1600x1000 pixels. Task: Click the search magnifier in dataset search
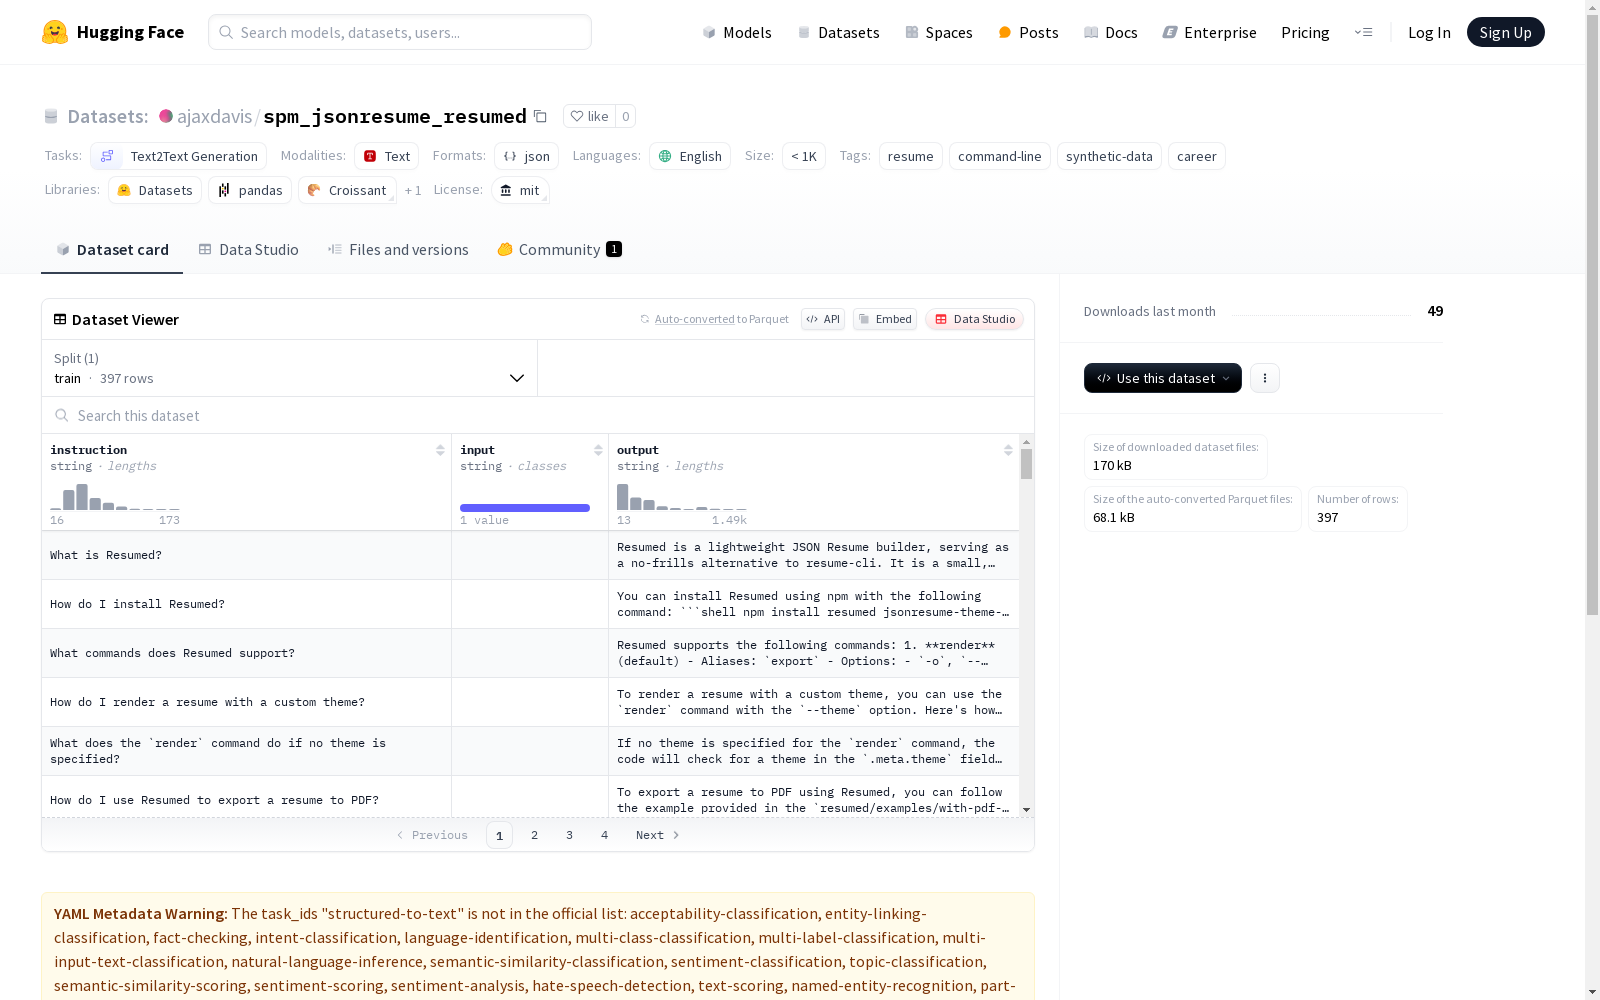coord(62,415)
